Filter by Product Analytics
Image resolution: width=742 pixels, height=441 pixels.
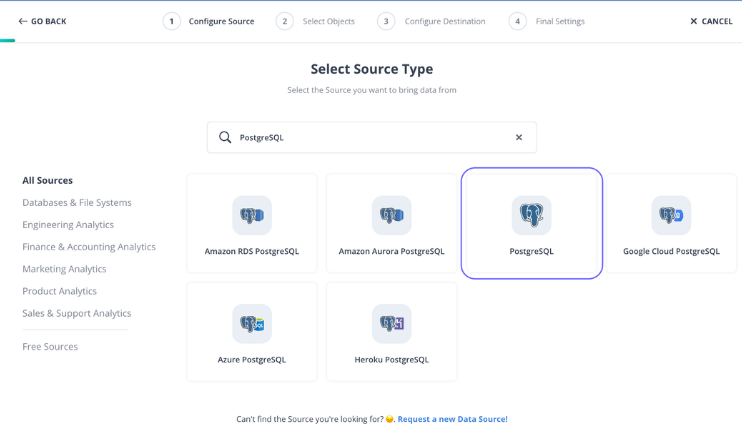[x=59, y=291]
